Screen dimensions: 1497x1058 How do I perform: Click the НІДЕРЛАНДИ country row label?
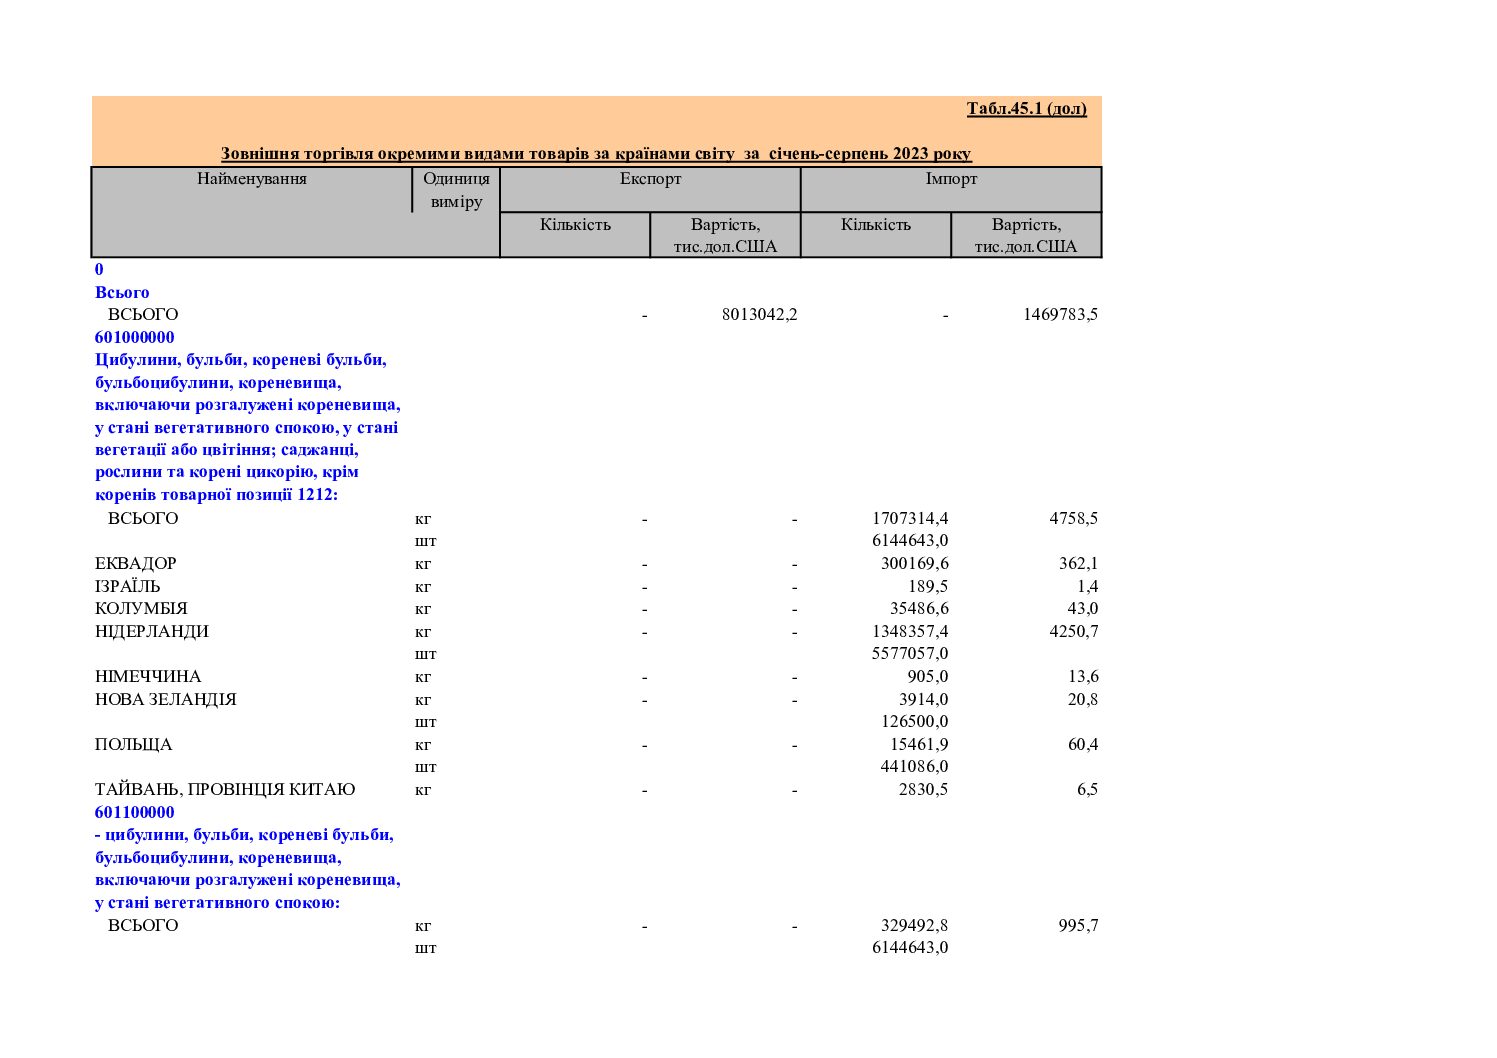(152, 631)
